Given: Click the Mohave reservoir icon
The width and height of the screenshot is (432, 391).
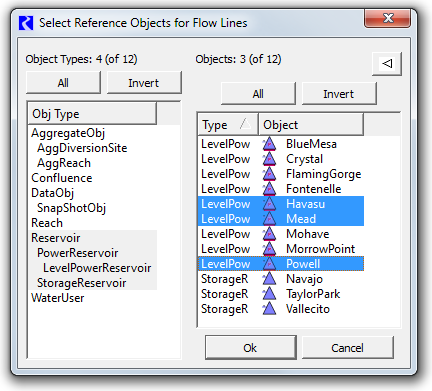Looking at the screenshot, I should point(269,234).
